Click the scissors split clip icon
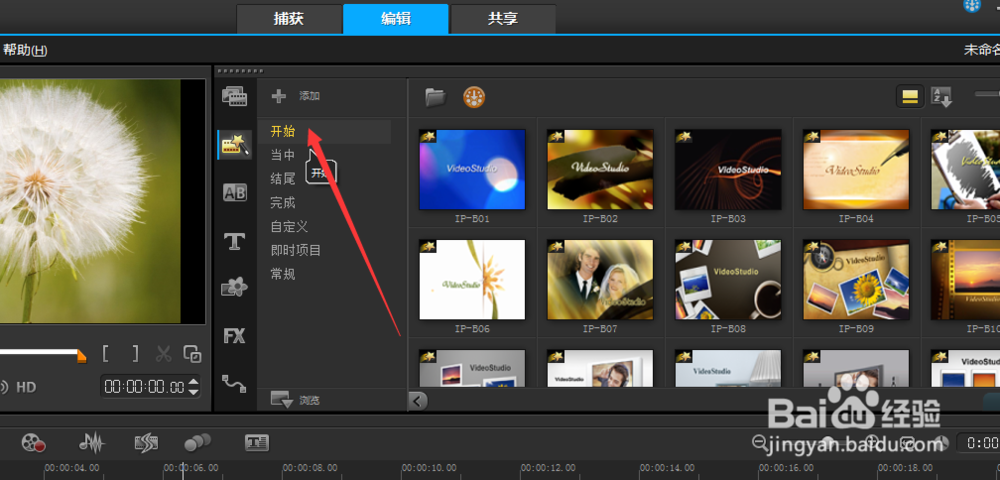The width and height of the screenshot is (1000, 480). [x=164, y=353]
